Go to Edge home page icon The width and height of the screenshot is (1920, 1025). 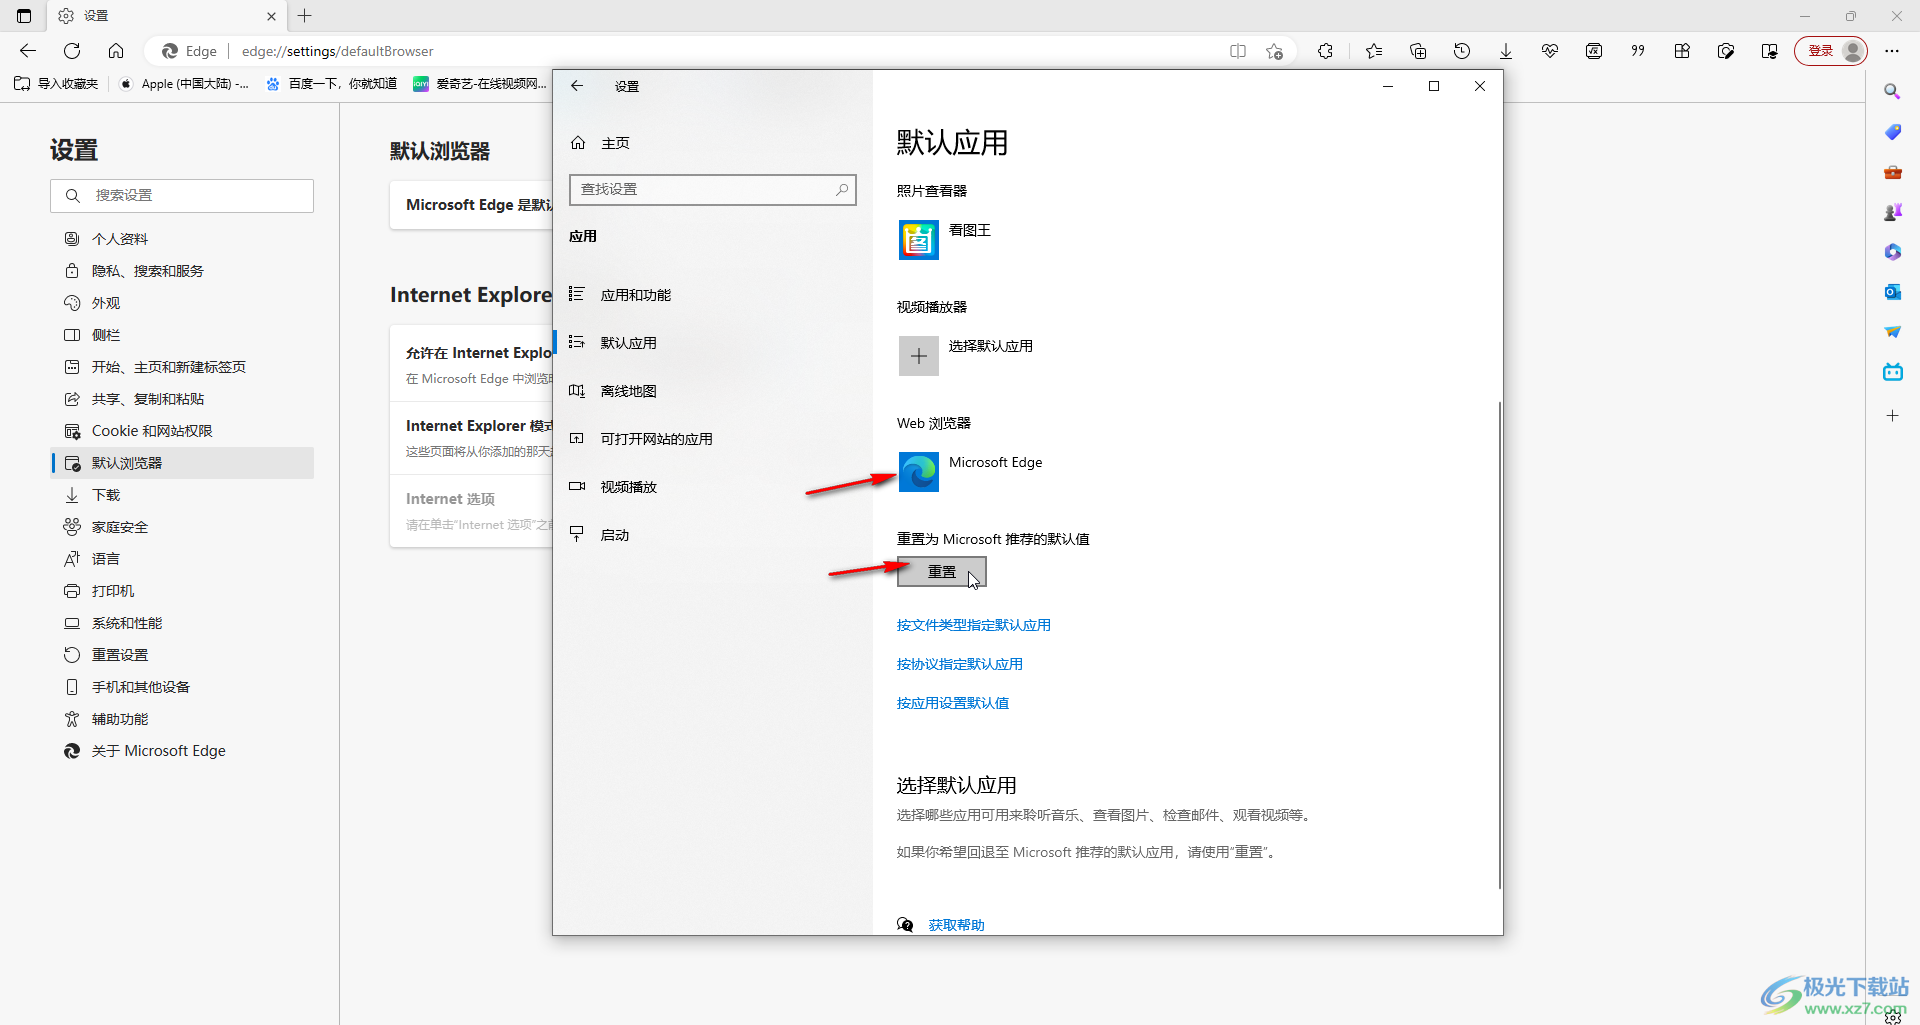pos(116,51)
